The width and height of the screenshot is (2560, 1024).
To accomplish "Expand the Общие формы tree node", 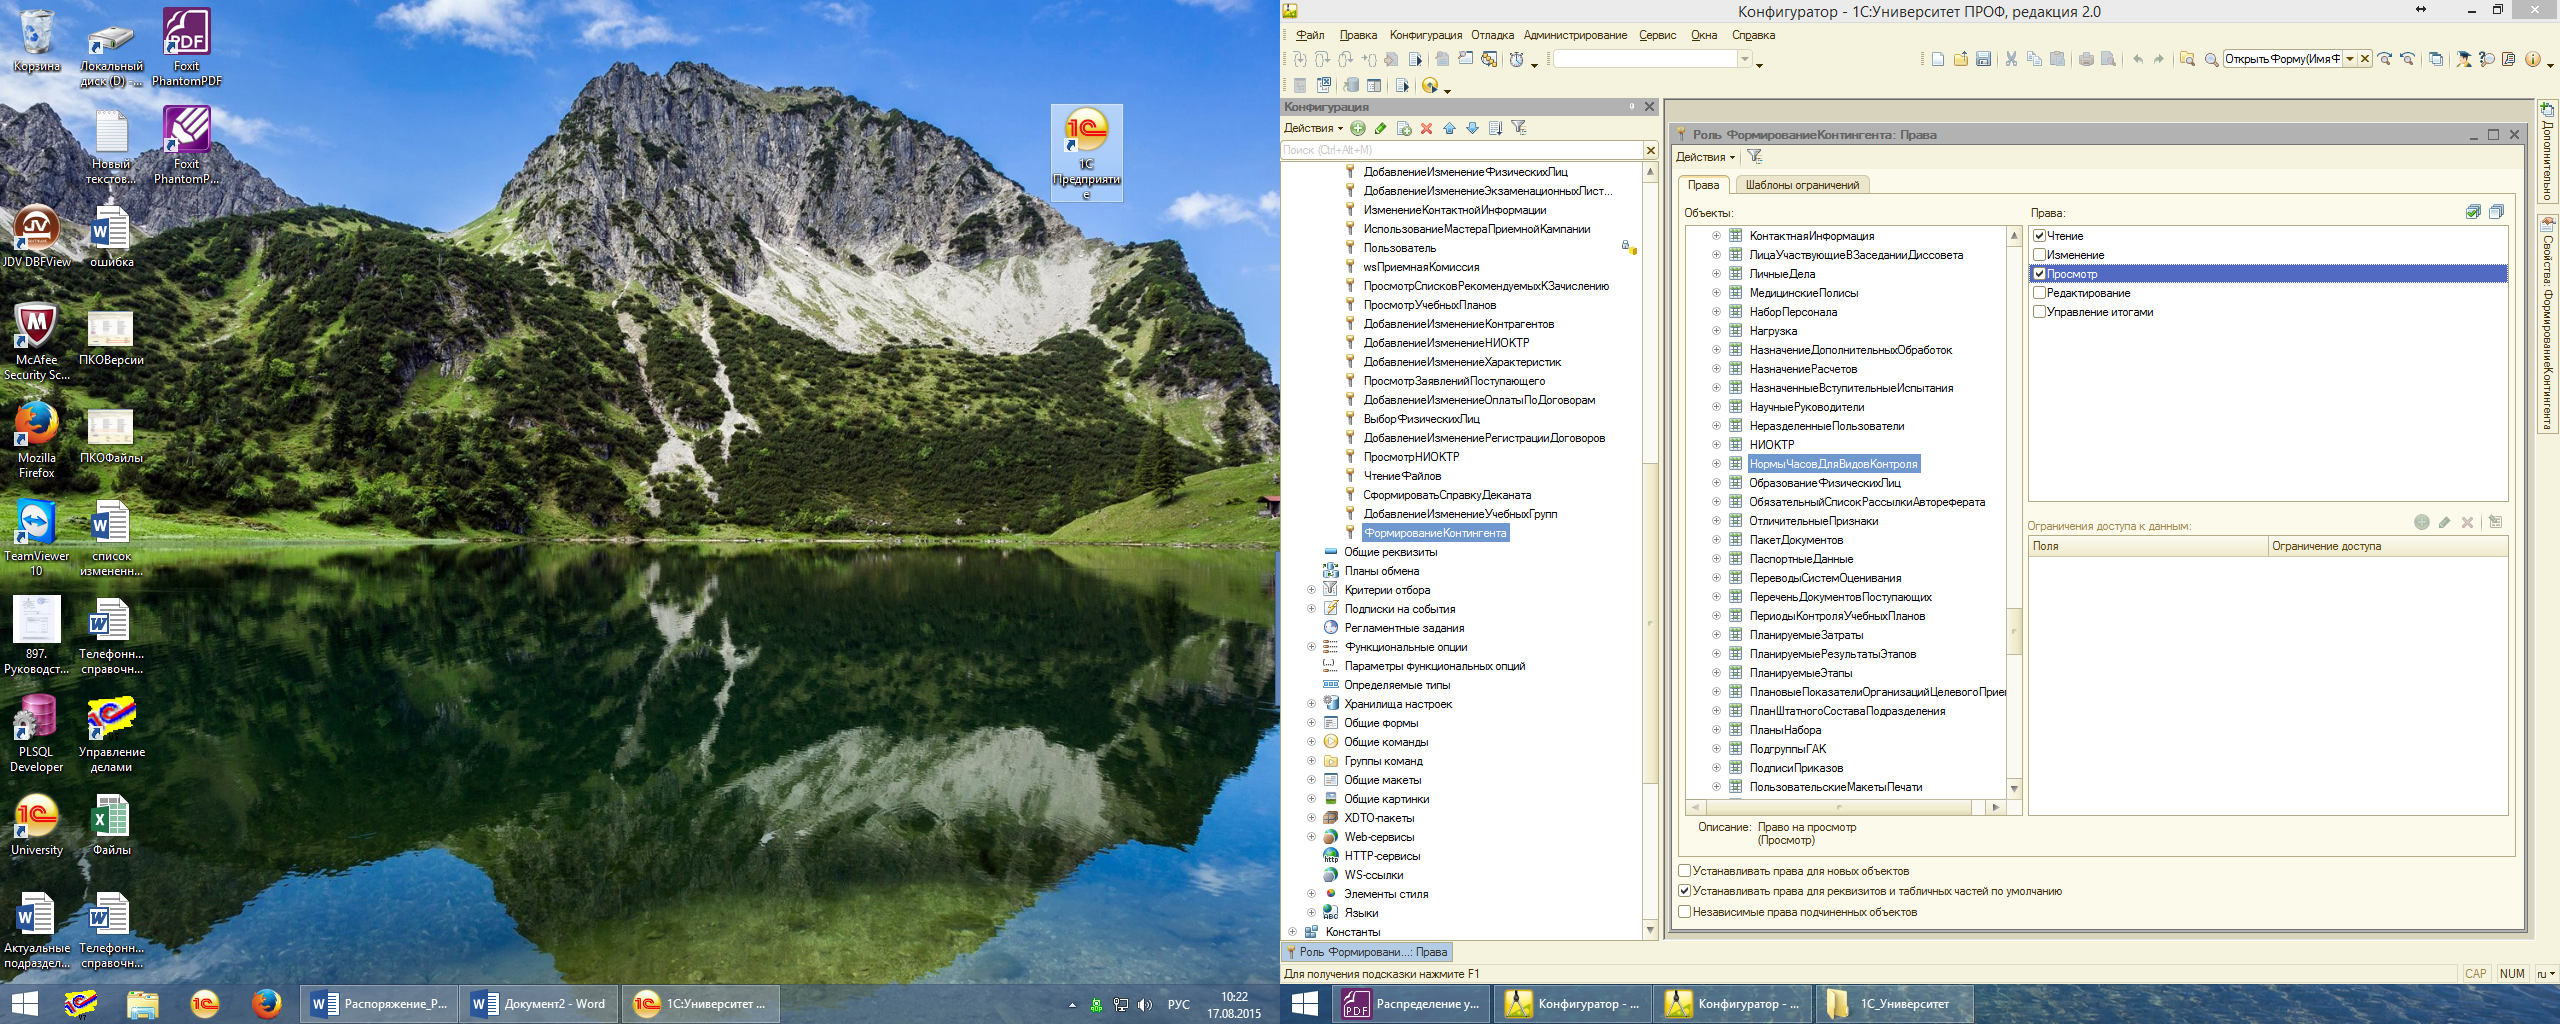I will (x=1311, y=723).
